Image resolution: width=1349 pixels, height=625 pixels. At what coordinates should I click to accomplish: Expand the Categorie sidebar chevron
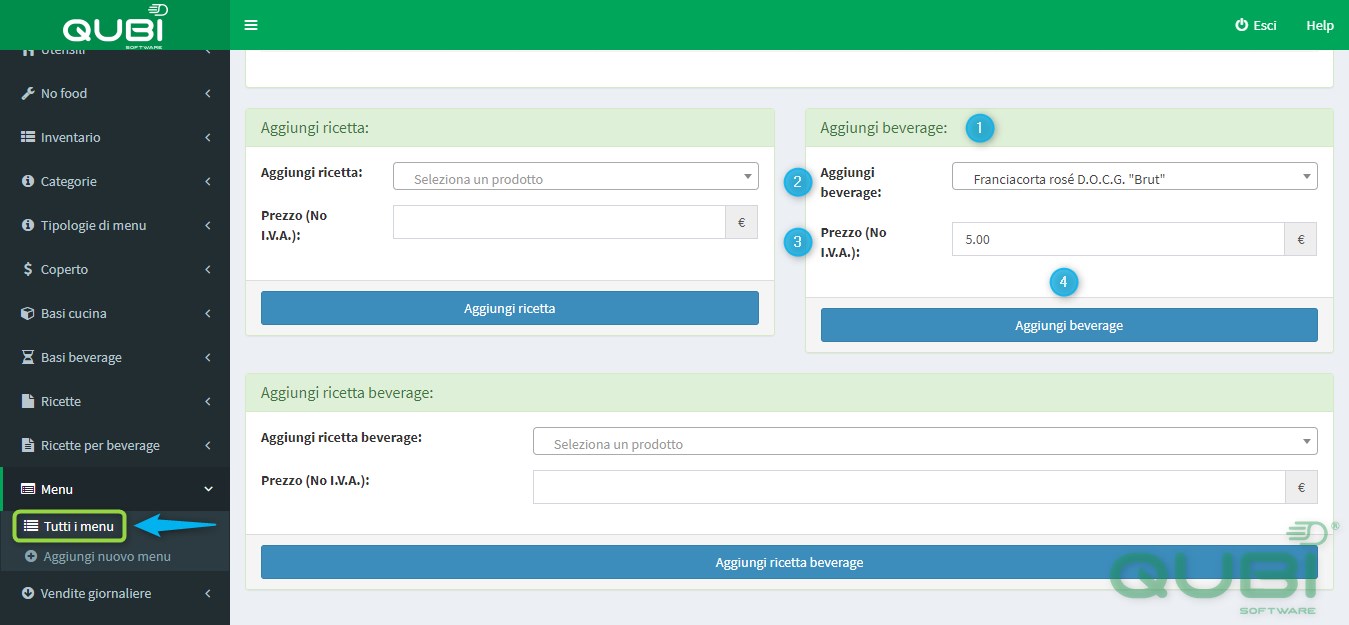point(208,181)
